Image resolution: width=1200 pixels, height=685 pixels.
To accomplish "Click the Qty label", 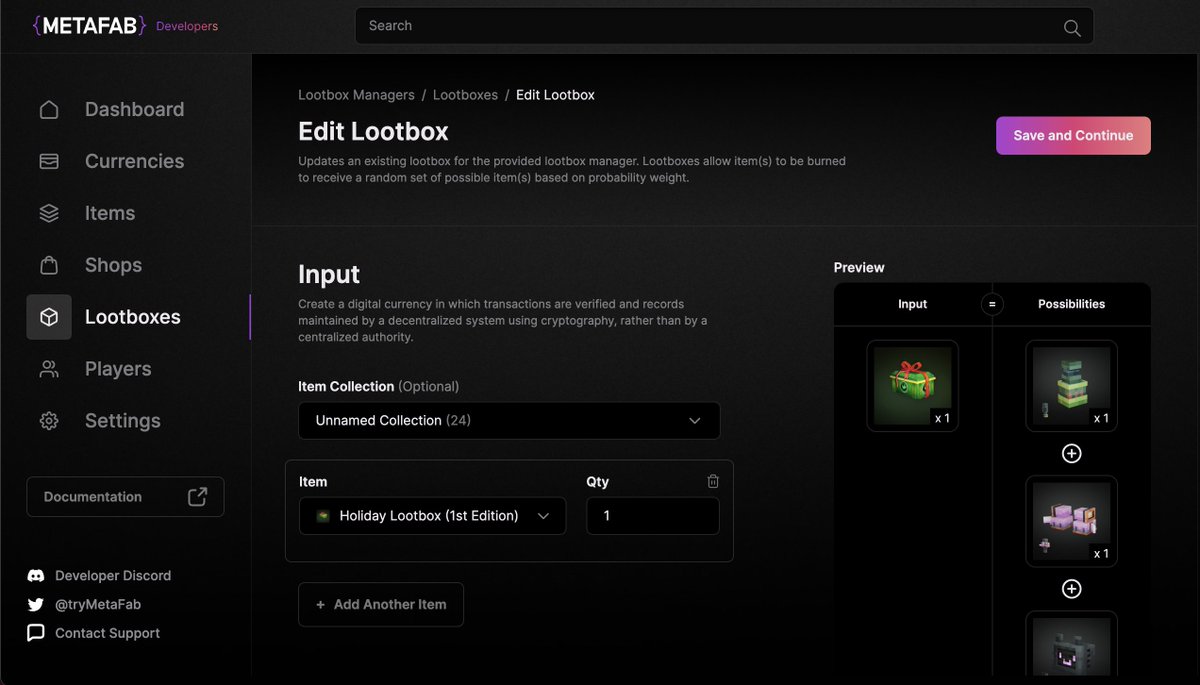I will tap(597, 482).
